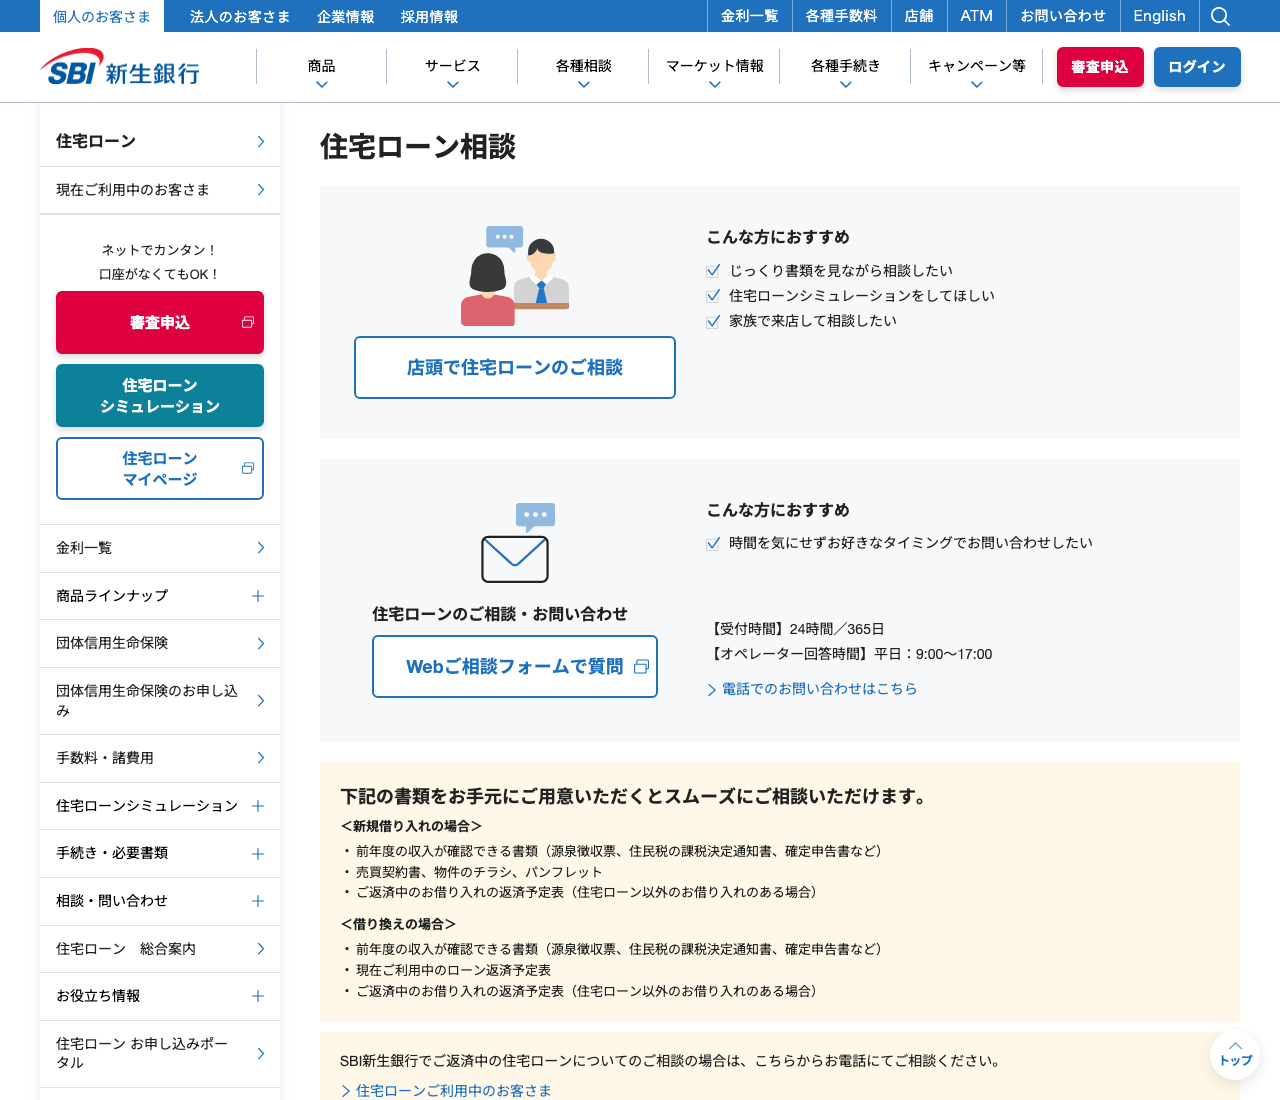Click checkmark for 家族で来店して相談したい
This screenshot has height=1100, width=1280.
point(713,321)
